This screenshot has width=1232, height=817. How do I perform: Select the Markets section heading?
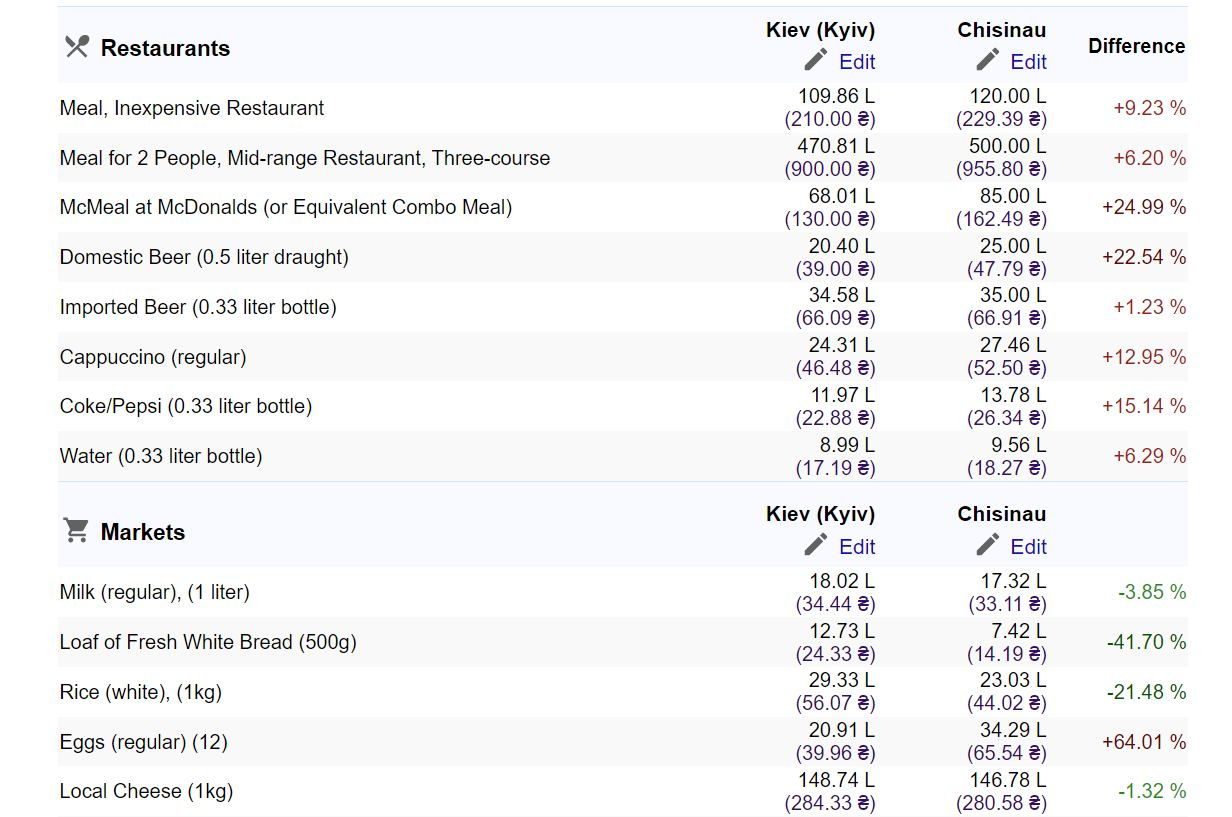point(143,532)
